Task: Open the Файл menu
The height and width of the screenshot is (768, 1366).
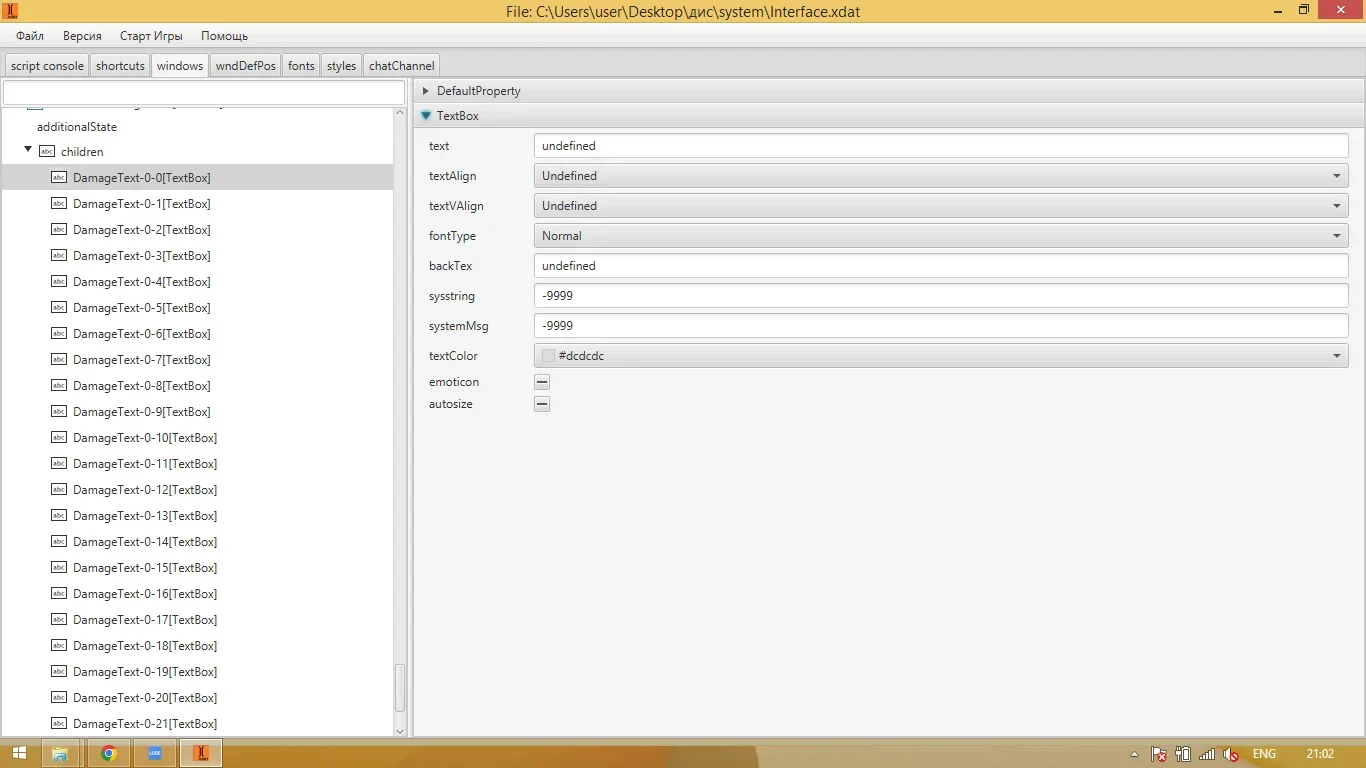Action: (30, 36)
